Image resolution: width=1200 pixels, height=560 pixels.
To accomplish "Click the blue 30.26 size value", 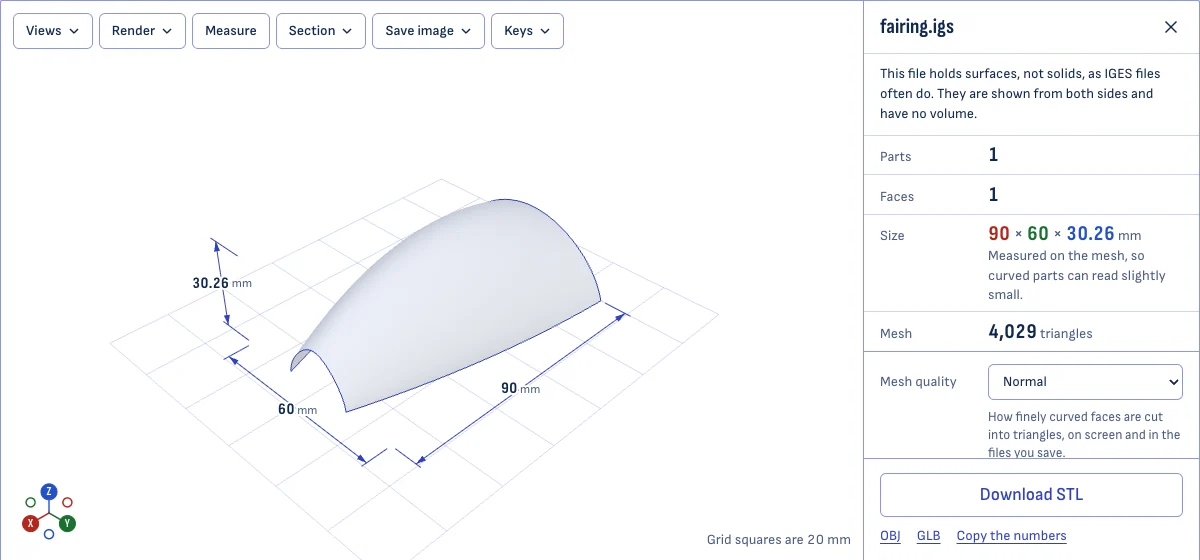I will point(1090,234).
